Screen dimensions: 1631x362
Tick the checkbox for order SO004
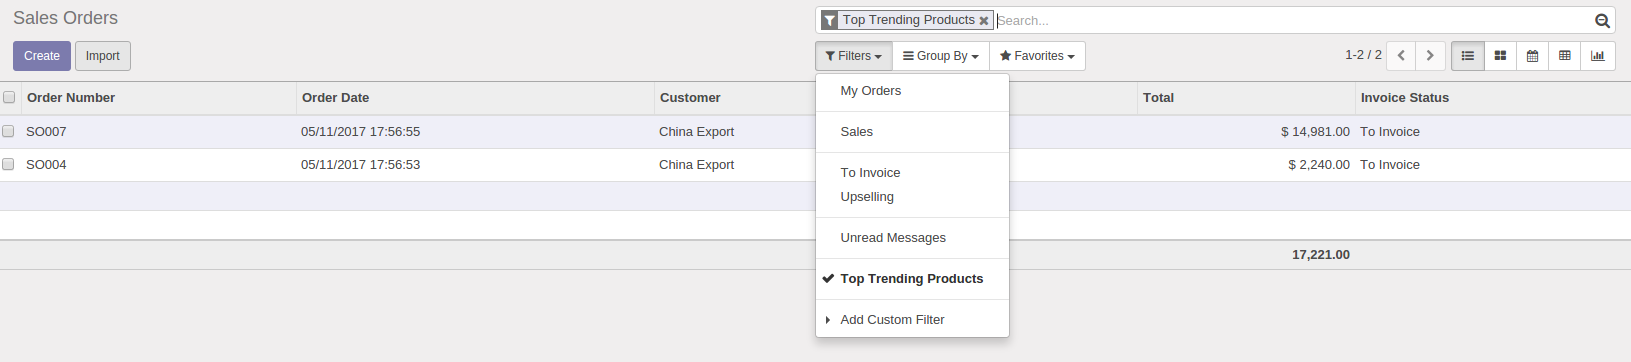8,164
